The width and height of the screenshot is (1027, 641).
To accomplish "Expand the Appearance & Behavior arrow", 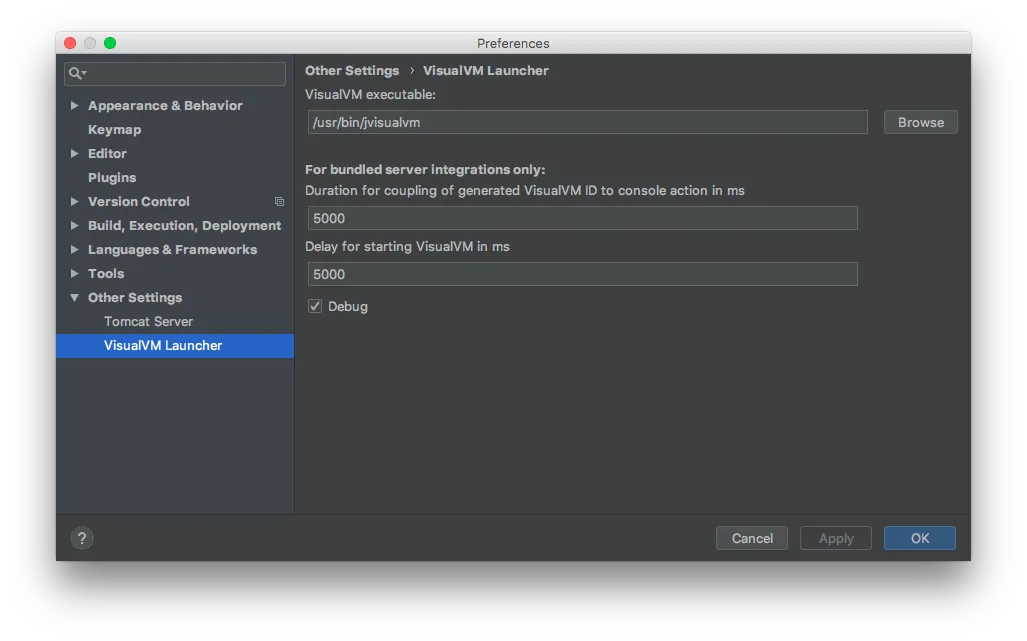I will tap(75, 105).
